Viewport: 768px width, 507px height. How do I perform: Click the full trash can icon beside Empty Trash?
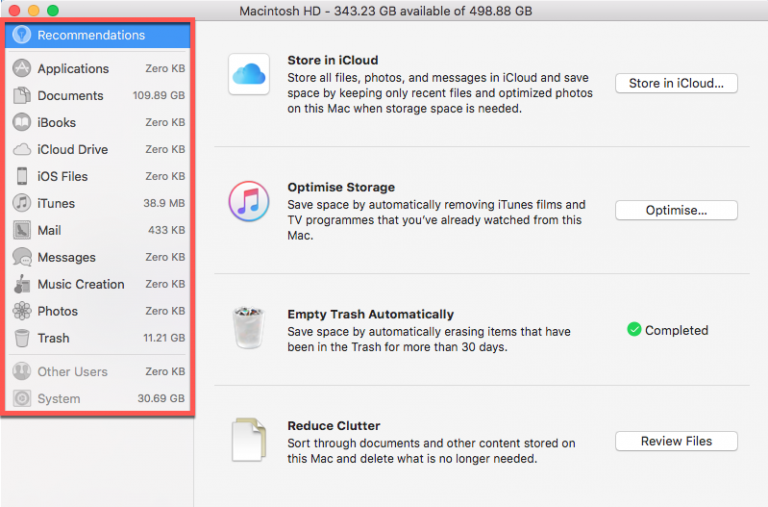(x=249, y=327)
